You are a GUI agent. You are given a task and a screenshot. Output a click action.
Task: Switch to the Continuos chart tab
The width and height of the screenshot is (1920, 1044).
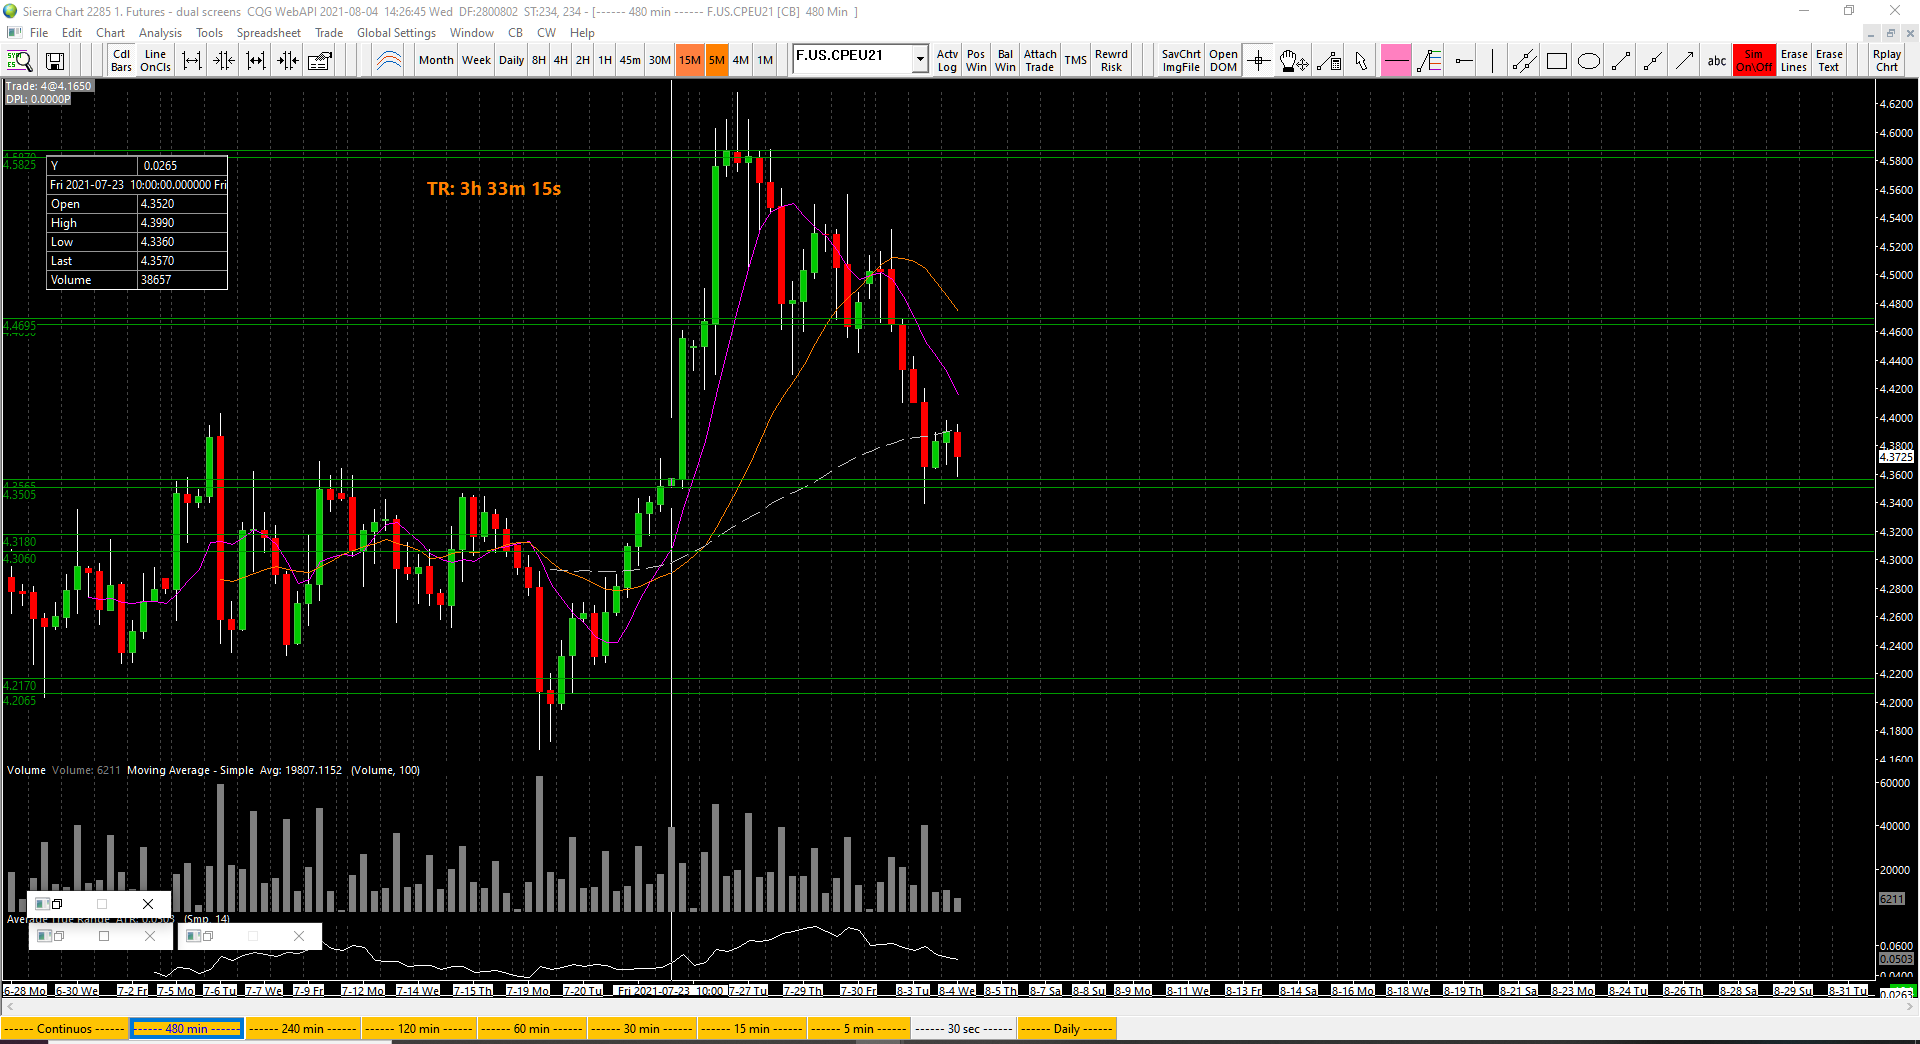coord(65,1029)
